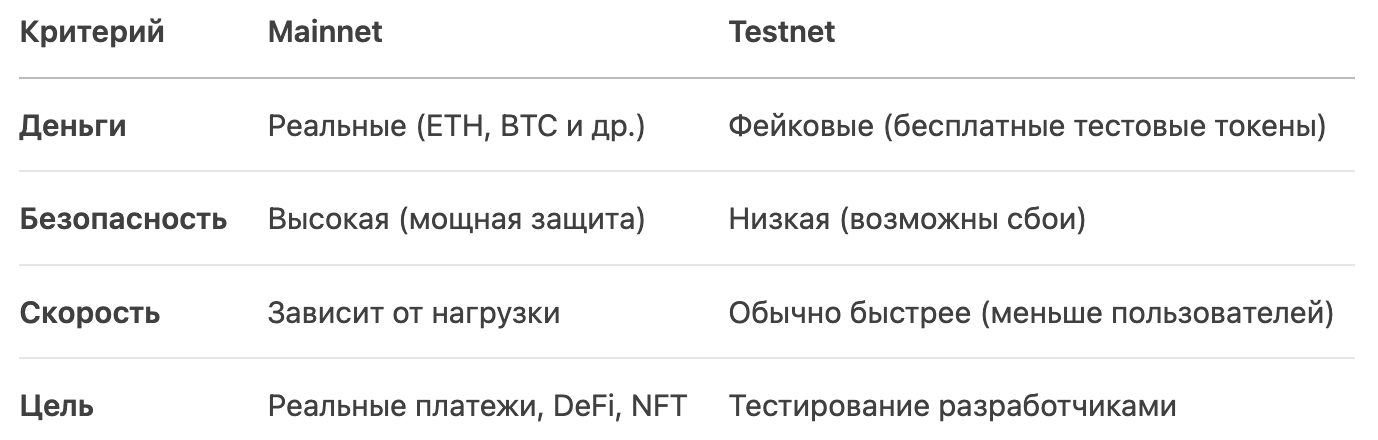The width and height of the screenshot is (1378, 440).
Task: Click "BTC" in the Mainnet money cell
Action: click(x=519, y=127)
